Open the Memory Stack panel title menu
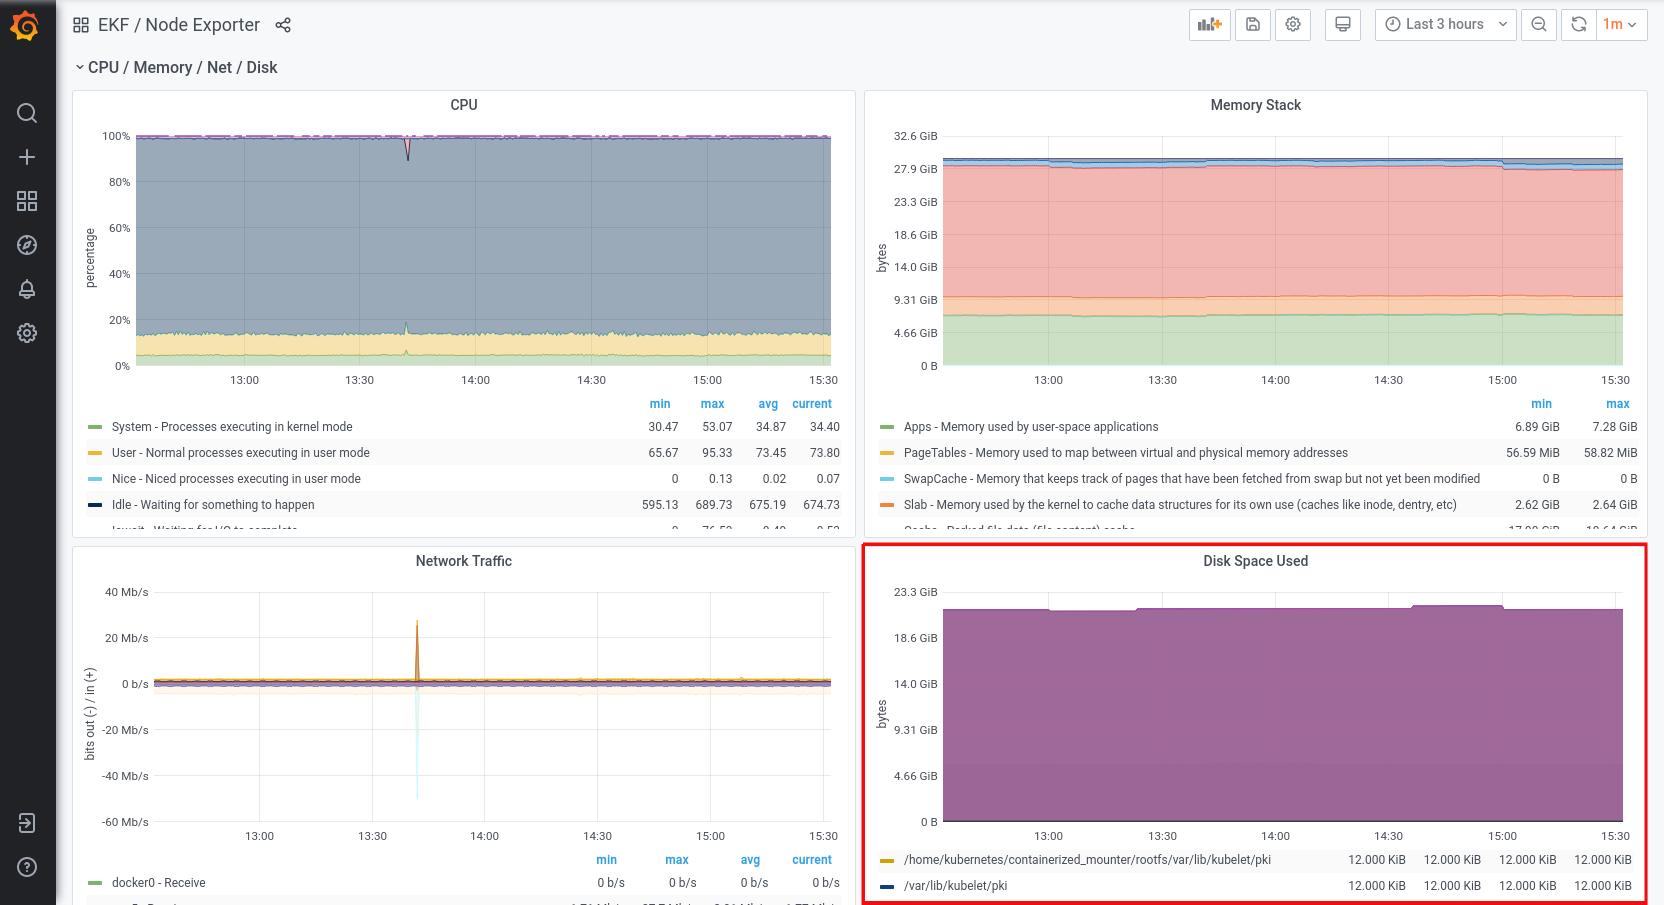1664x905 pixels. [1256, 105]
